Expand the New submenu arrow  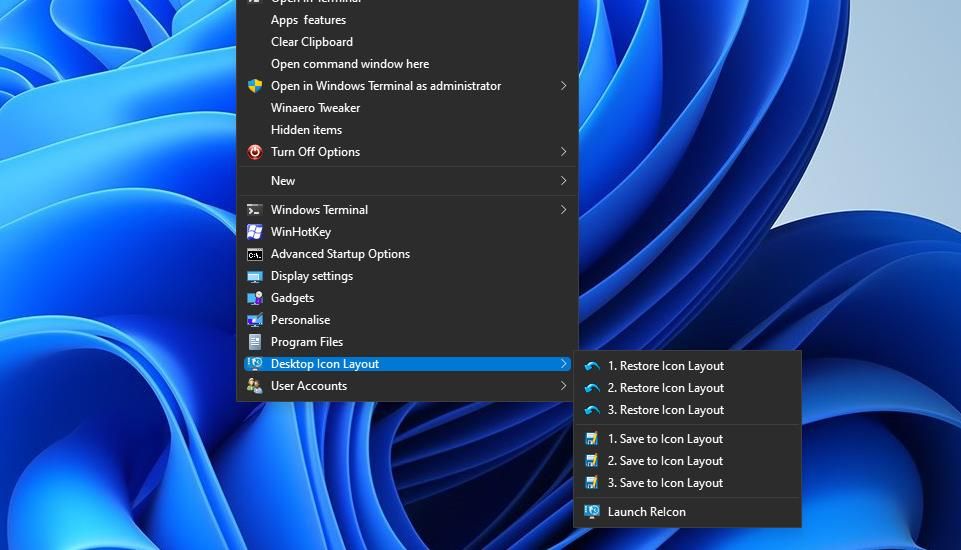point(563,181)
